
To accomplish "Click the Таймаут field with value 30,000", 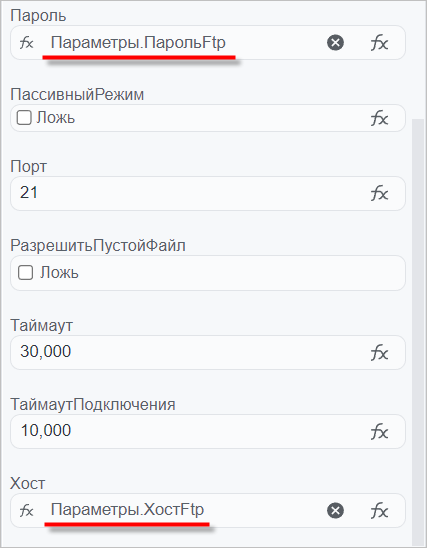I will 189,352.
